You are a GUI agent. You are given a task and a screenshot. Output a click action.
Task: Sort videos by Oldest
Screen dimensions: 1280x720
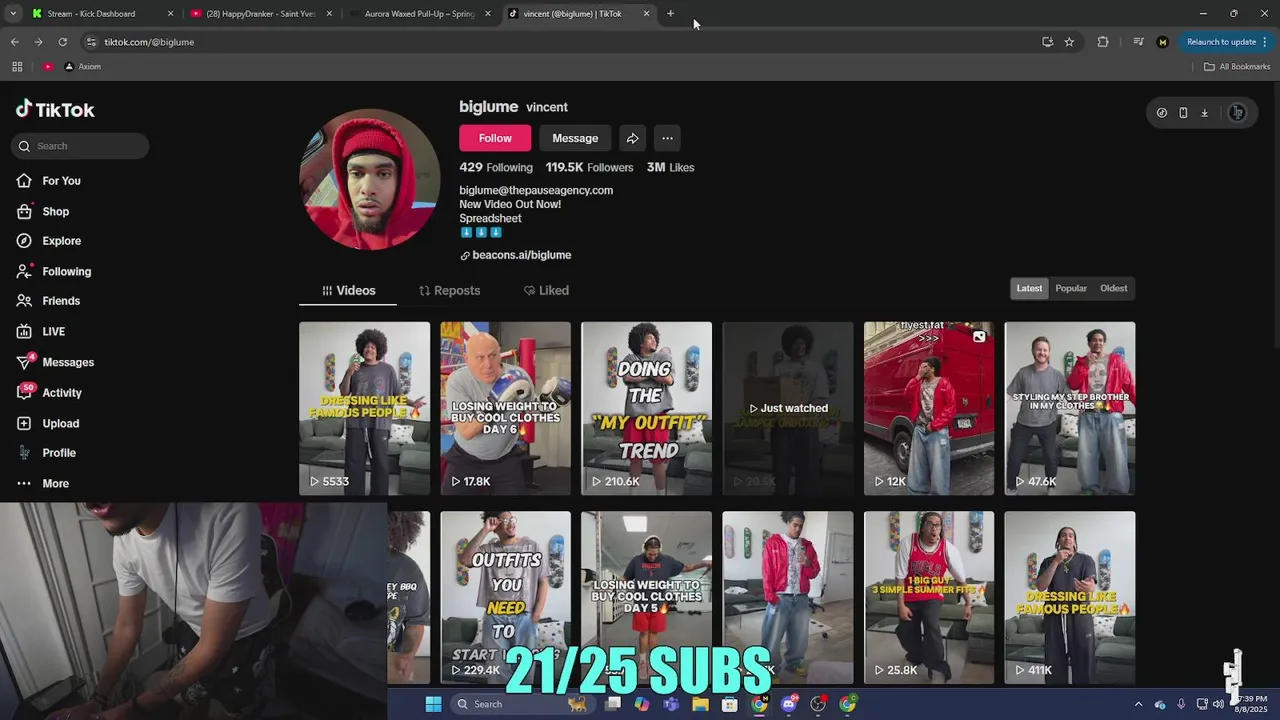[x=1113, y=289]
